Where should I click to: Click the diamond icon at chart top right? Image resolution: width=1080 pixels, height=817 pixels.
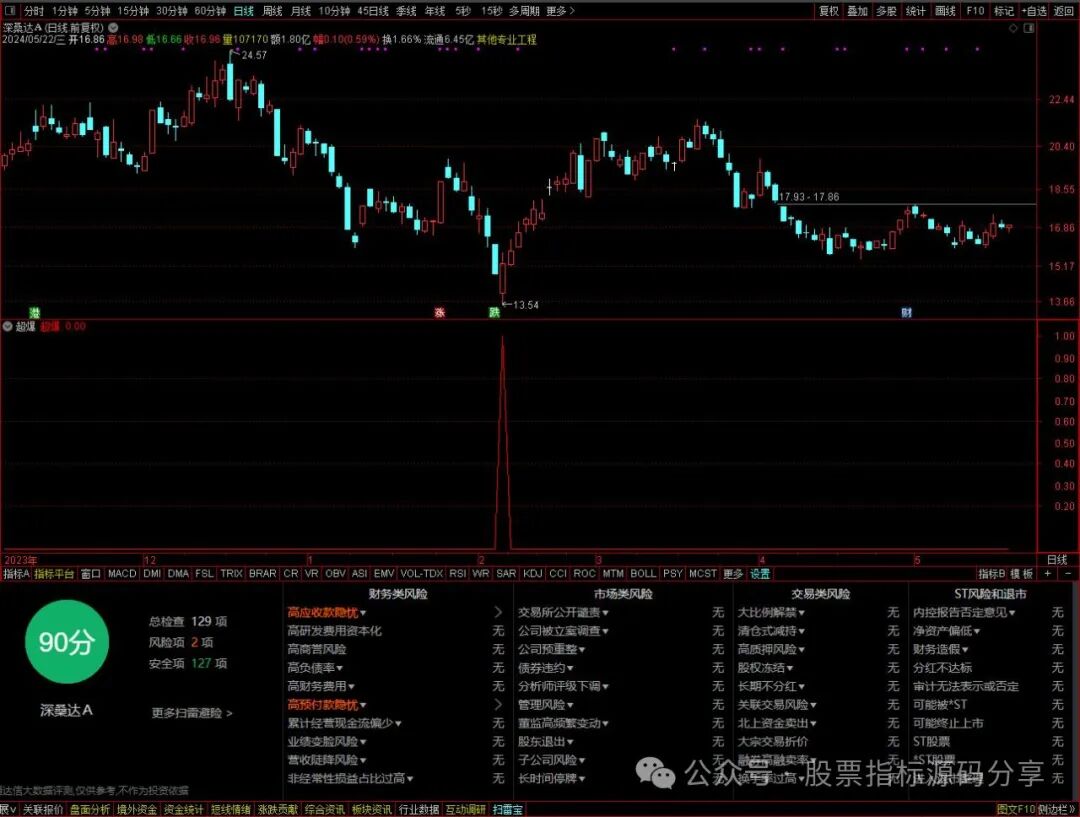click(x=1013, y=28)
